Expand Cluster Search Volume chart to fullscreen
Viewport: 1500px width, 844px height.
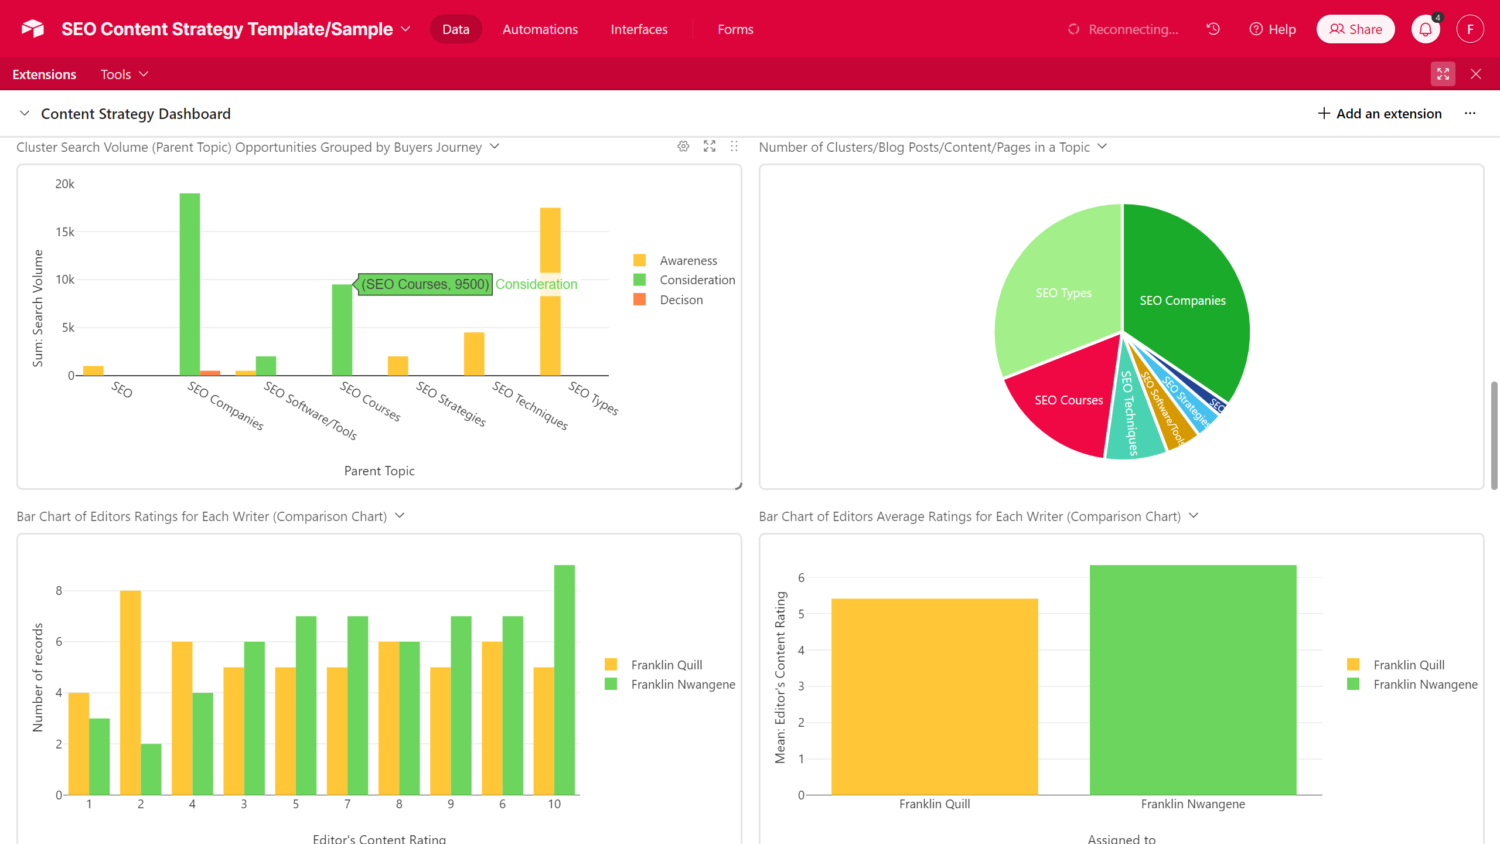709,147
